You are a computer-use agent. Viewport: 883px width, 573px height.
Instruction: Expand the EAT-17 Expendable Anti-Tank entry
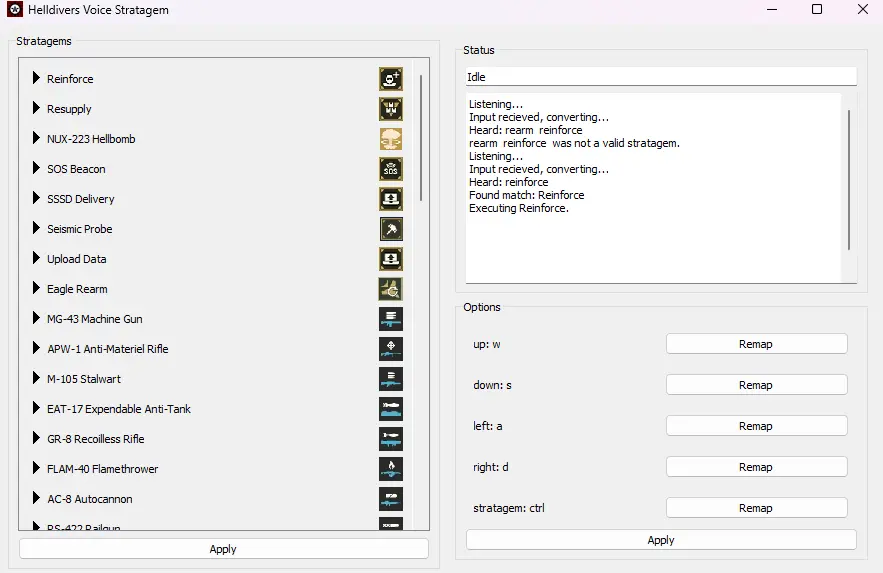pyautogui.click(x=36, y=408)
